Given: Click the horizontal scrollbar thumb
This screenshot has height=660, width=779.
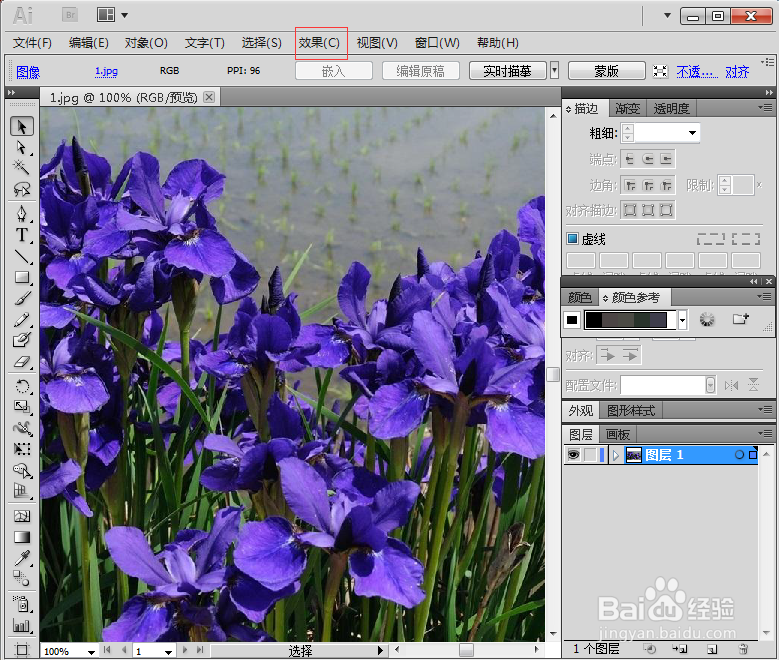Looking at the screenshot, I should point(466,650).
